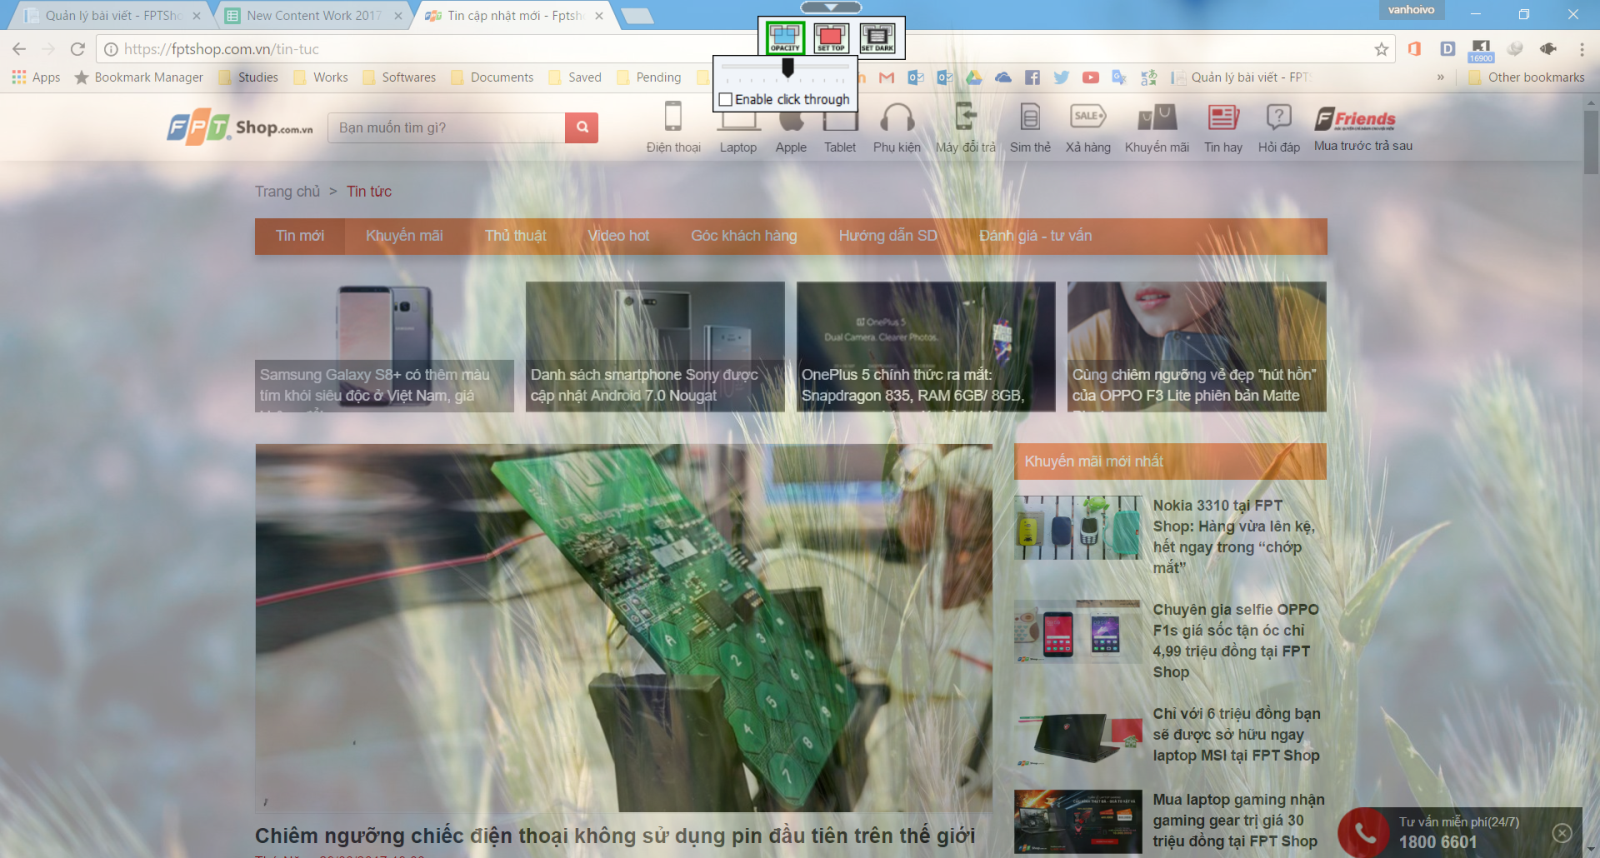The width and height of the screenshot is (1600, 858).
Task: Click the Set Dark icon
Action: [878, 38]
